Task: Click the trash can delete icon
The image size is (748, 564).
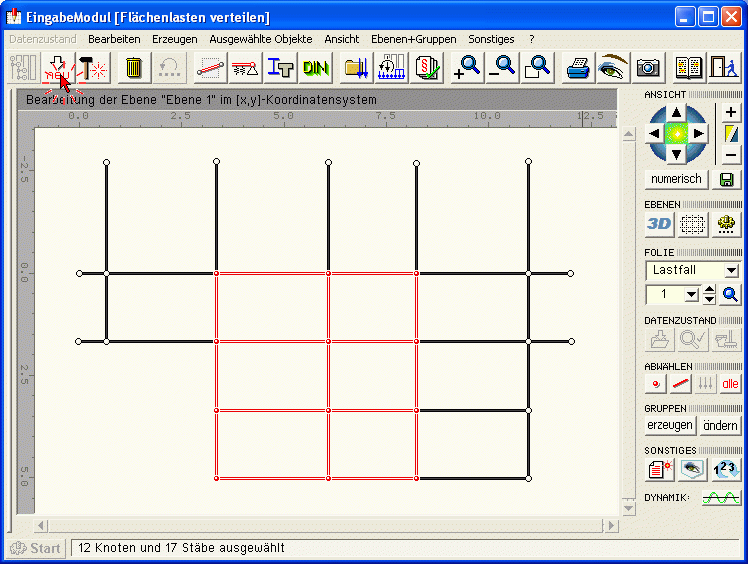Action: [134, 68]
